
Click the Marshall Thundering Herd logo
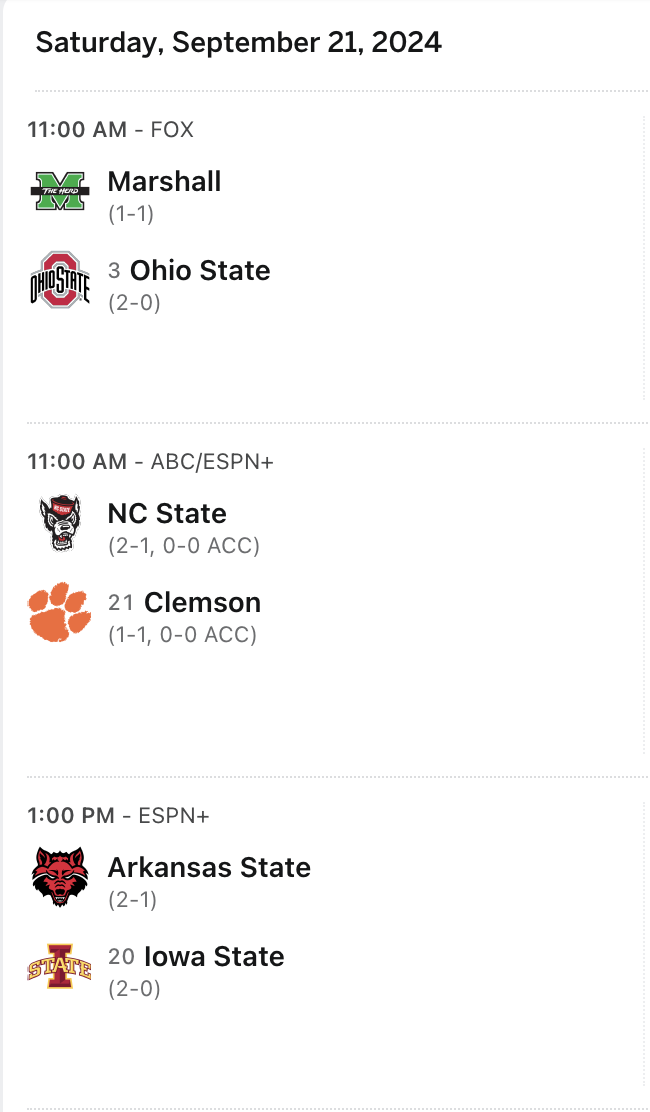pyautogui.click(x=60, y=191)
